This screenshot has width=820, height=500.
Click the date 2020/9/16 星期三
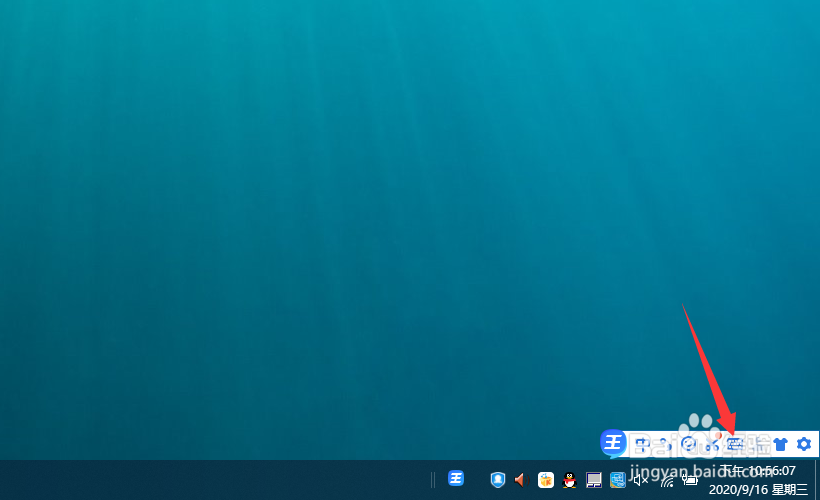[x=758, y=490]
